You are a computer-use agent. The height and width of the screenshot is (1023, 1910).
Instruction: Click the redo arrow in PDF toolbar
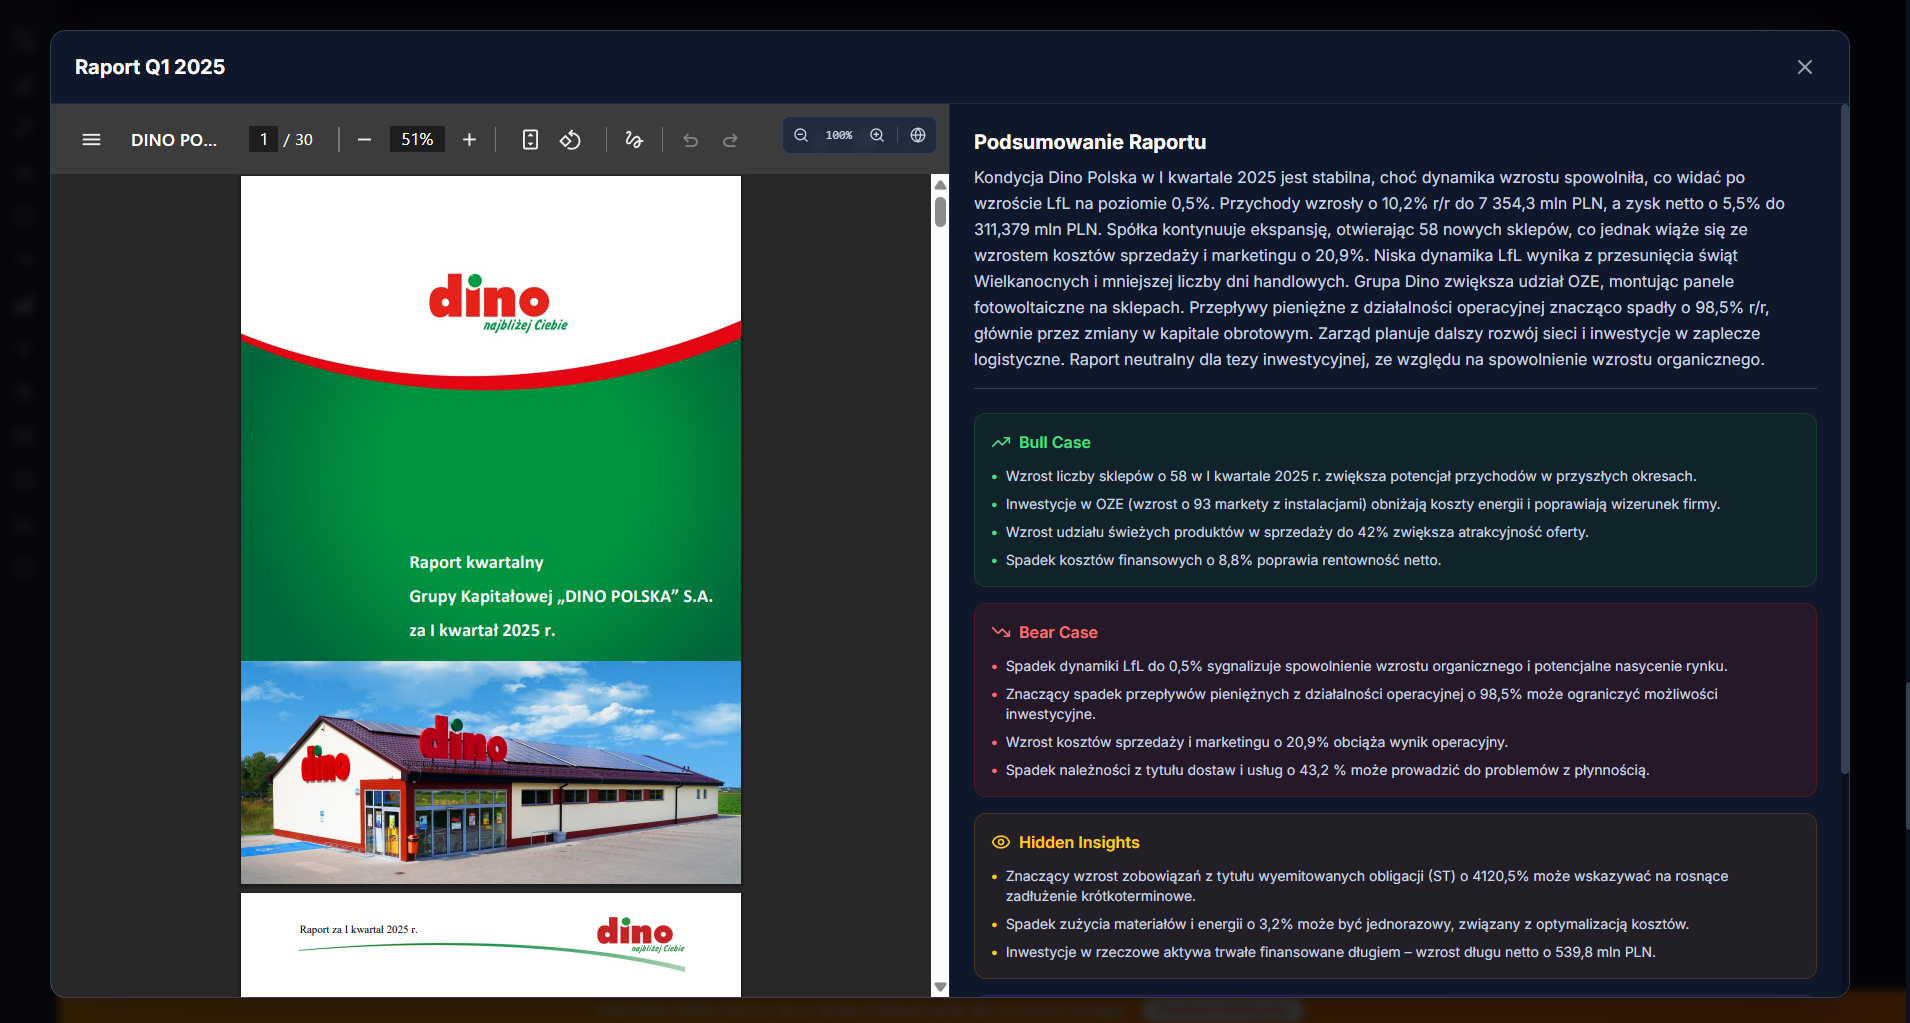730,140
